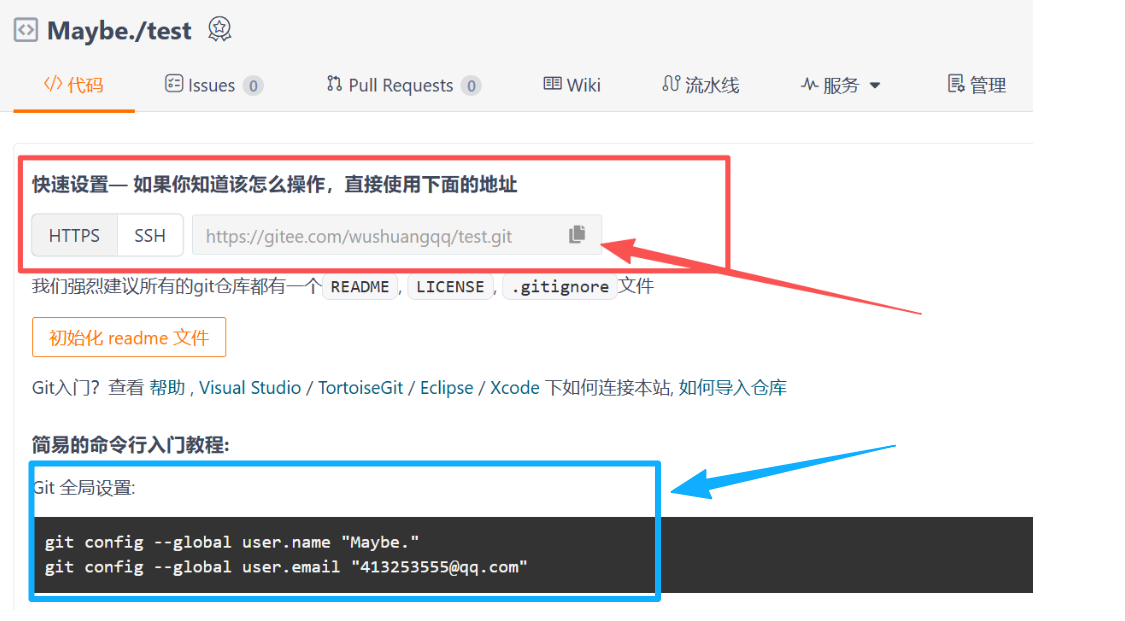
Task: Open the 管理 management tab
Action: click(976, 85)
